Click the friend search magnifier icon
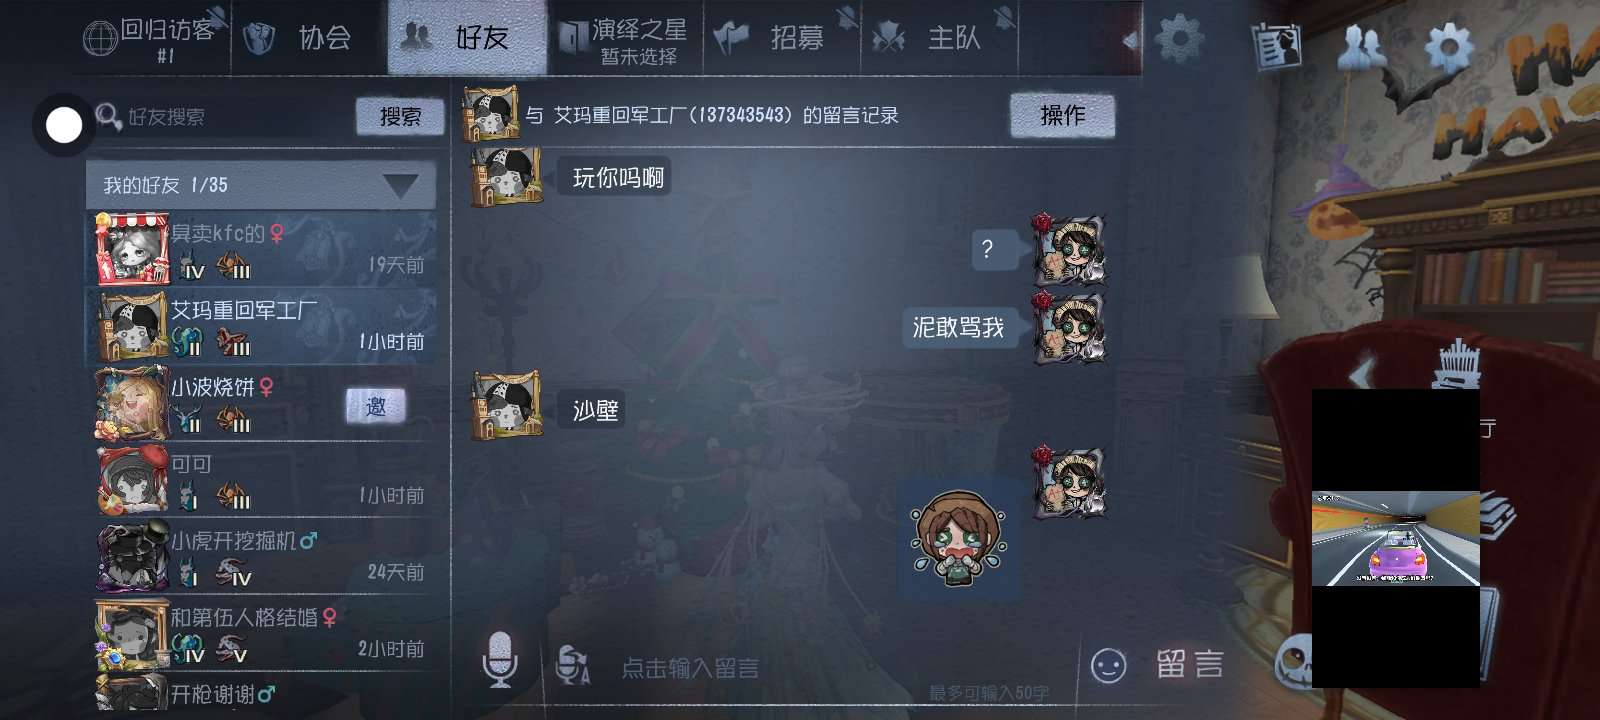 point(108,116)
